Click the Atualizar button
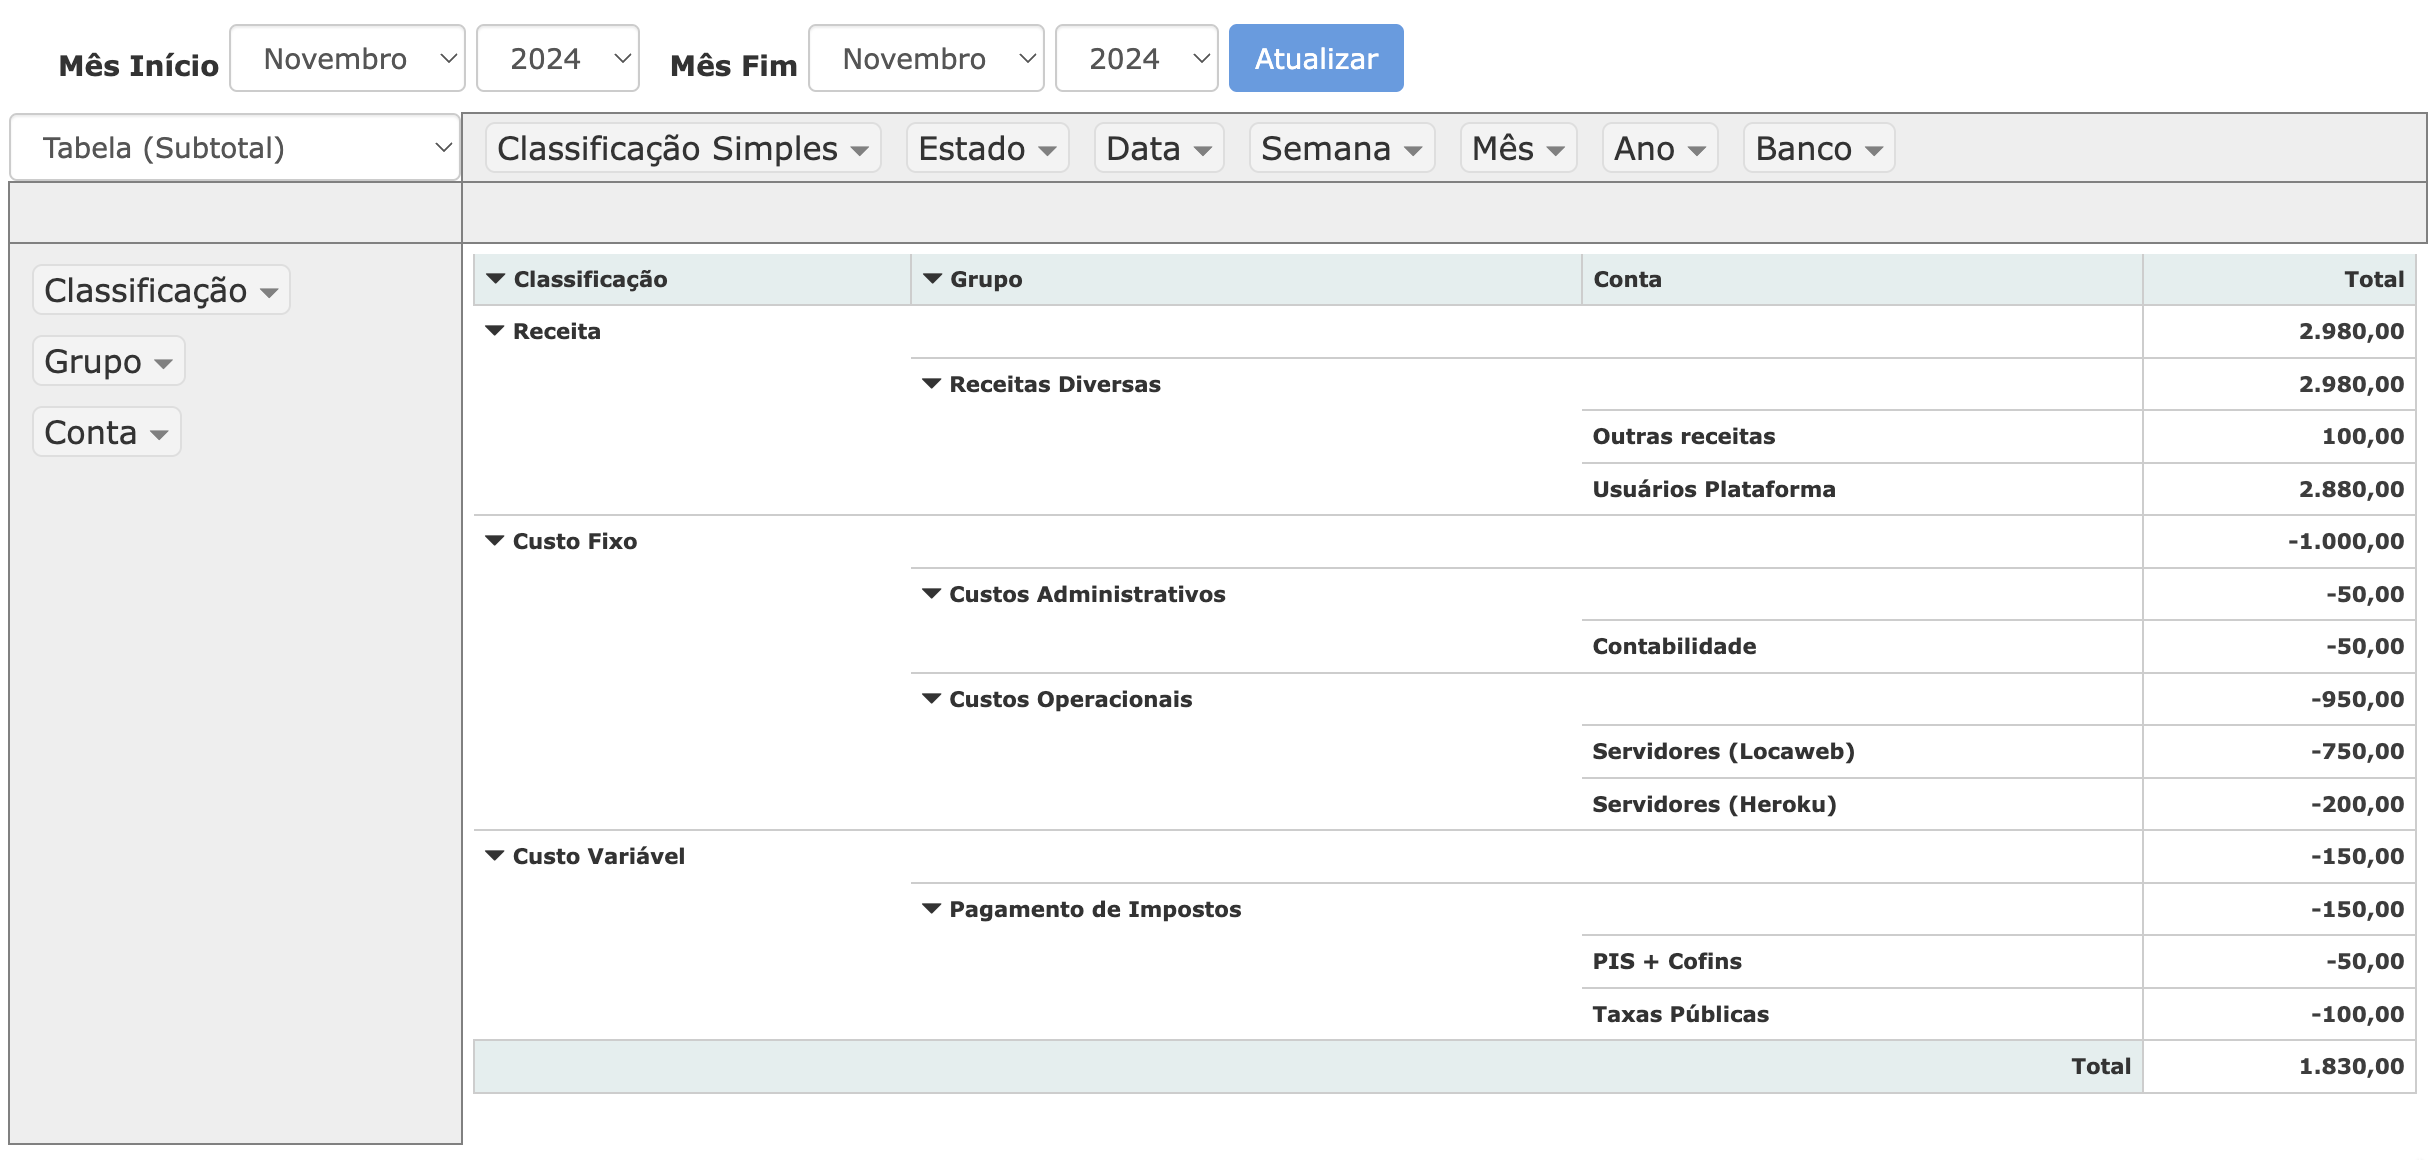 [1315, 59]
